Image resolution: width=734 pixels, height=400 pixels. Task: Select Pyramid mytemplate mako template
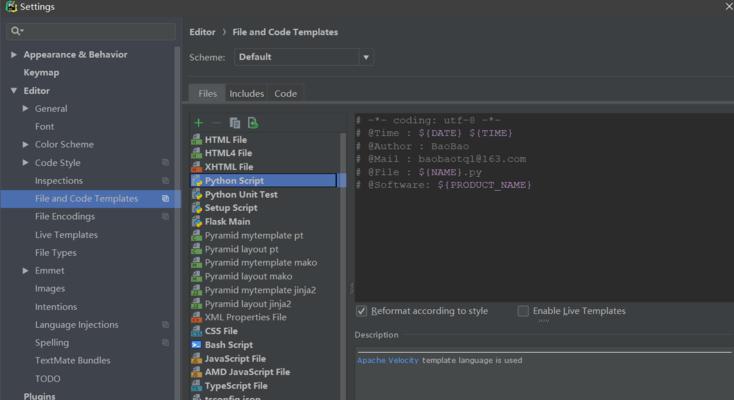[x=261, y=263]
